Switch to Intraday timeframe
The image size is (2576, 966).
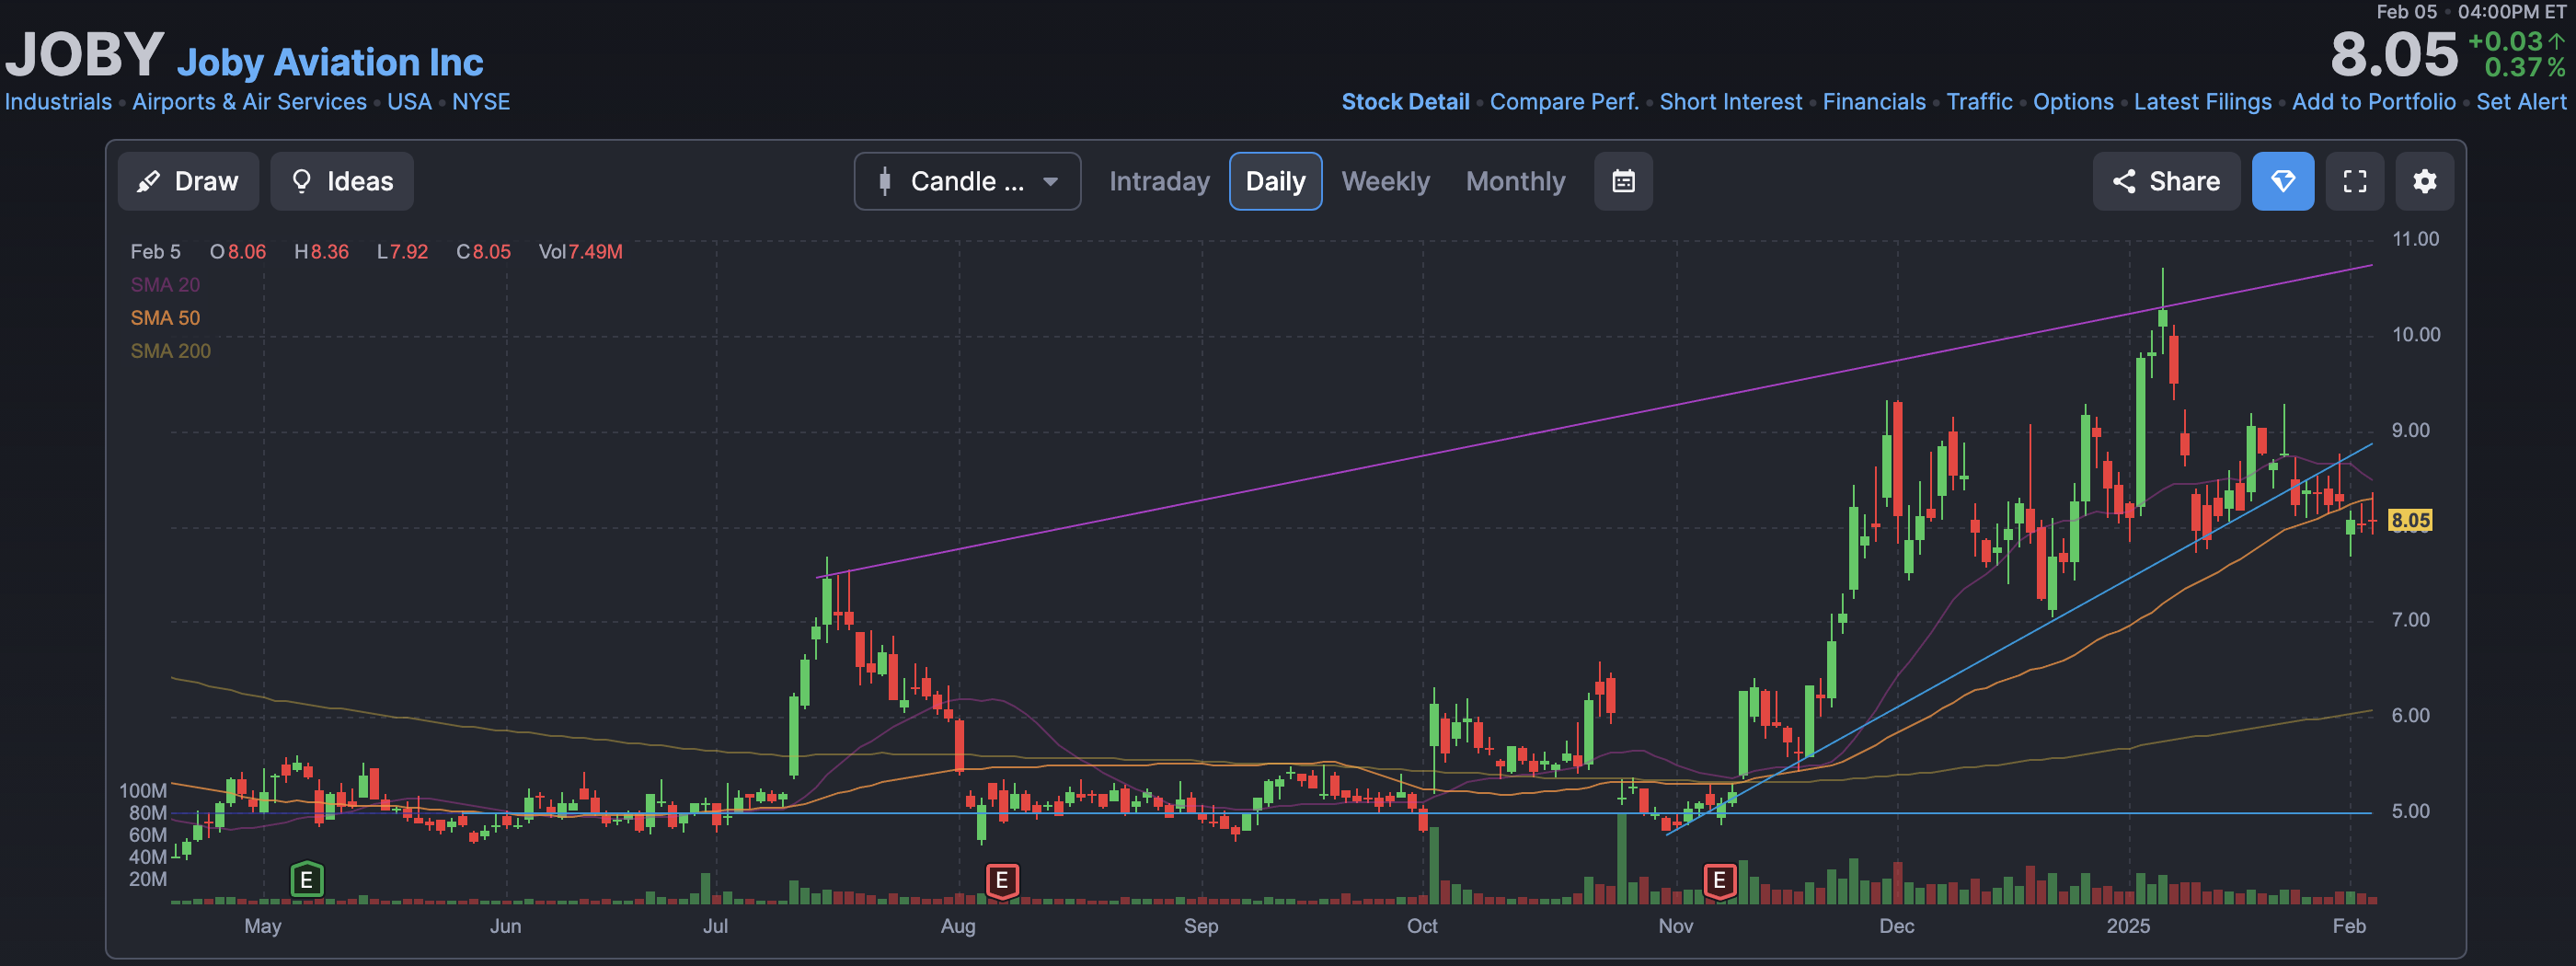(x=1159, y=181)
